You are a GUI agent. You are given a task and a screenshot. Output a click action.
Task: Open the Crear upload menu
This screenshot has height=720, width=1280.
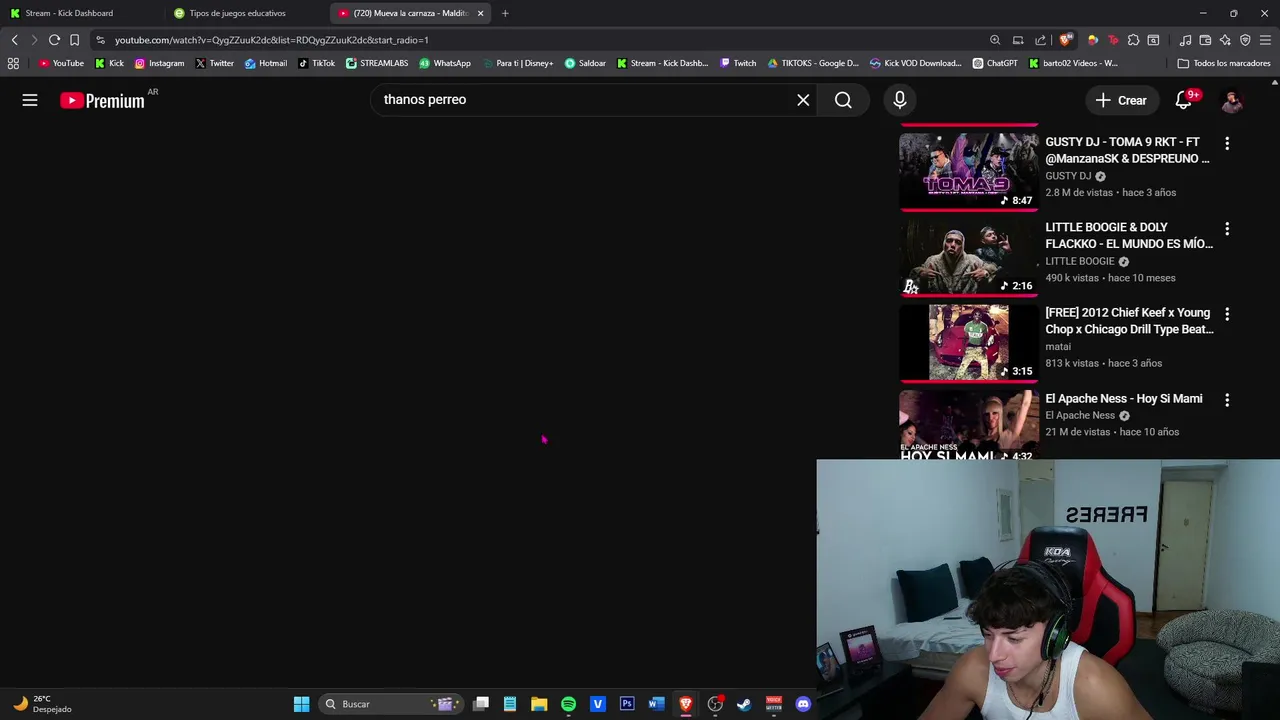click(1121, 100)
